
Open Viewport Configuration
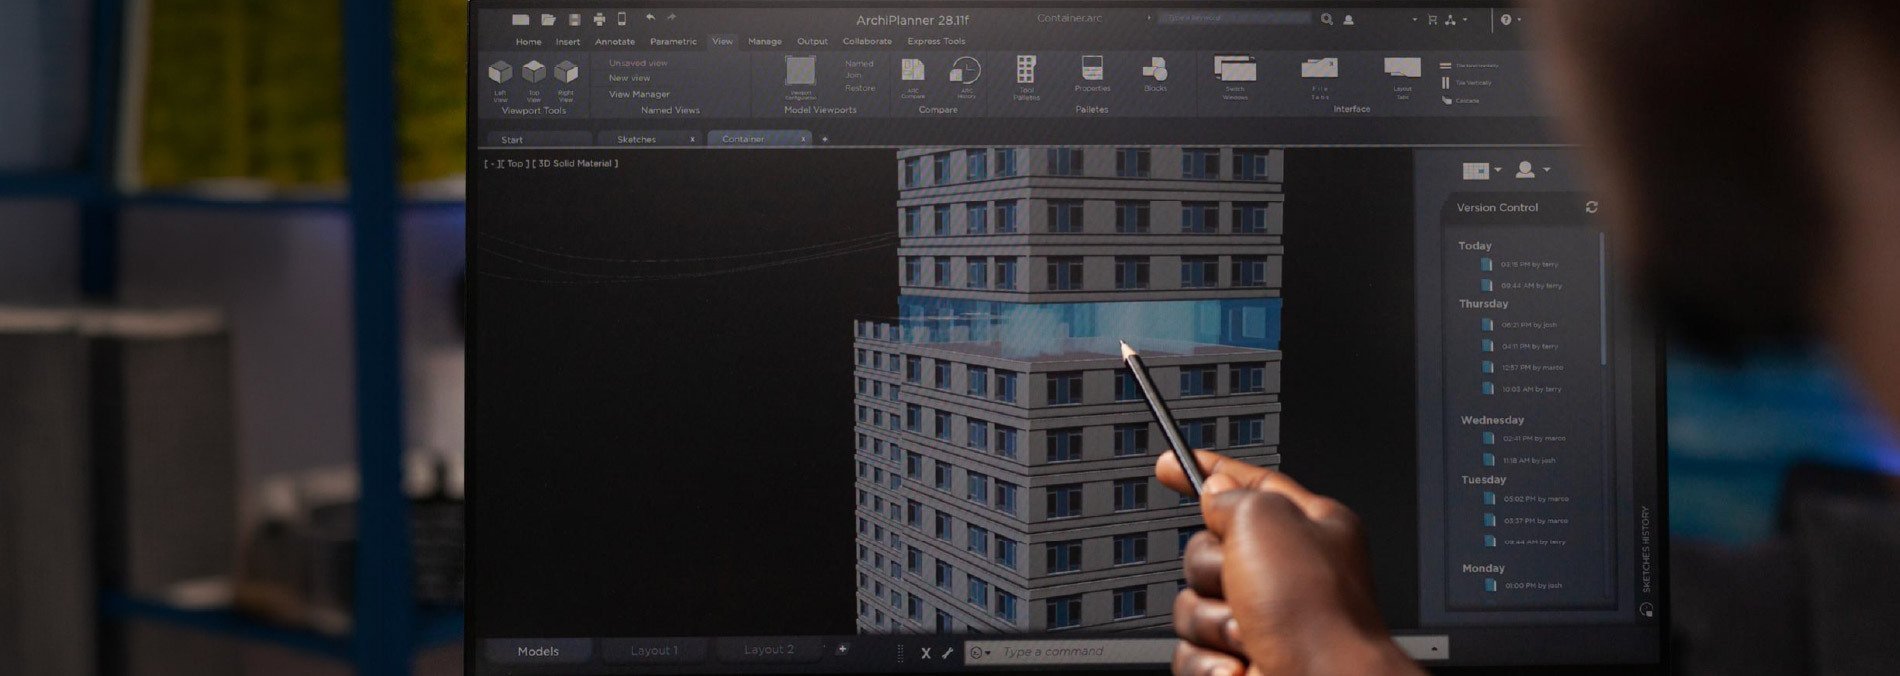800,77
